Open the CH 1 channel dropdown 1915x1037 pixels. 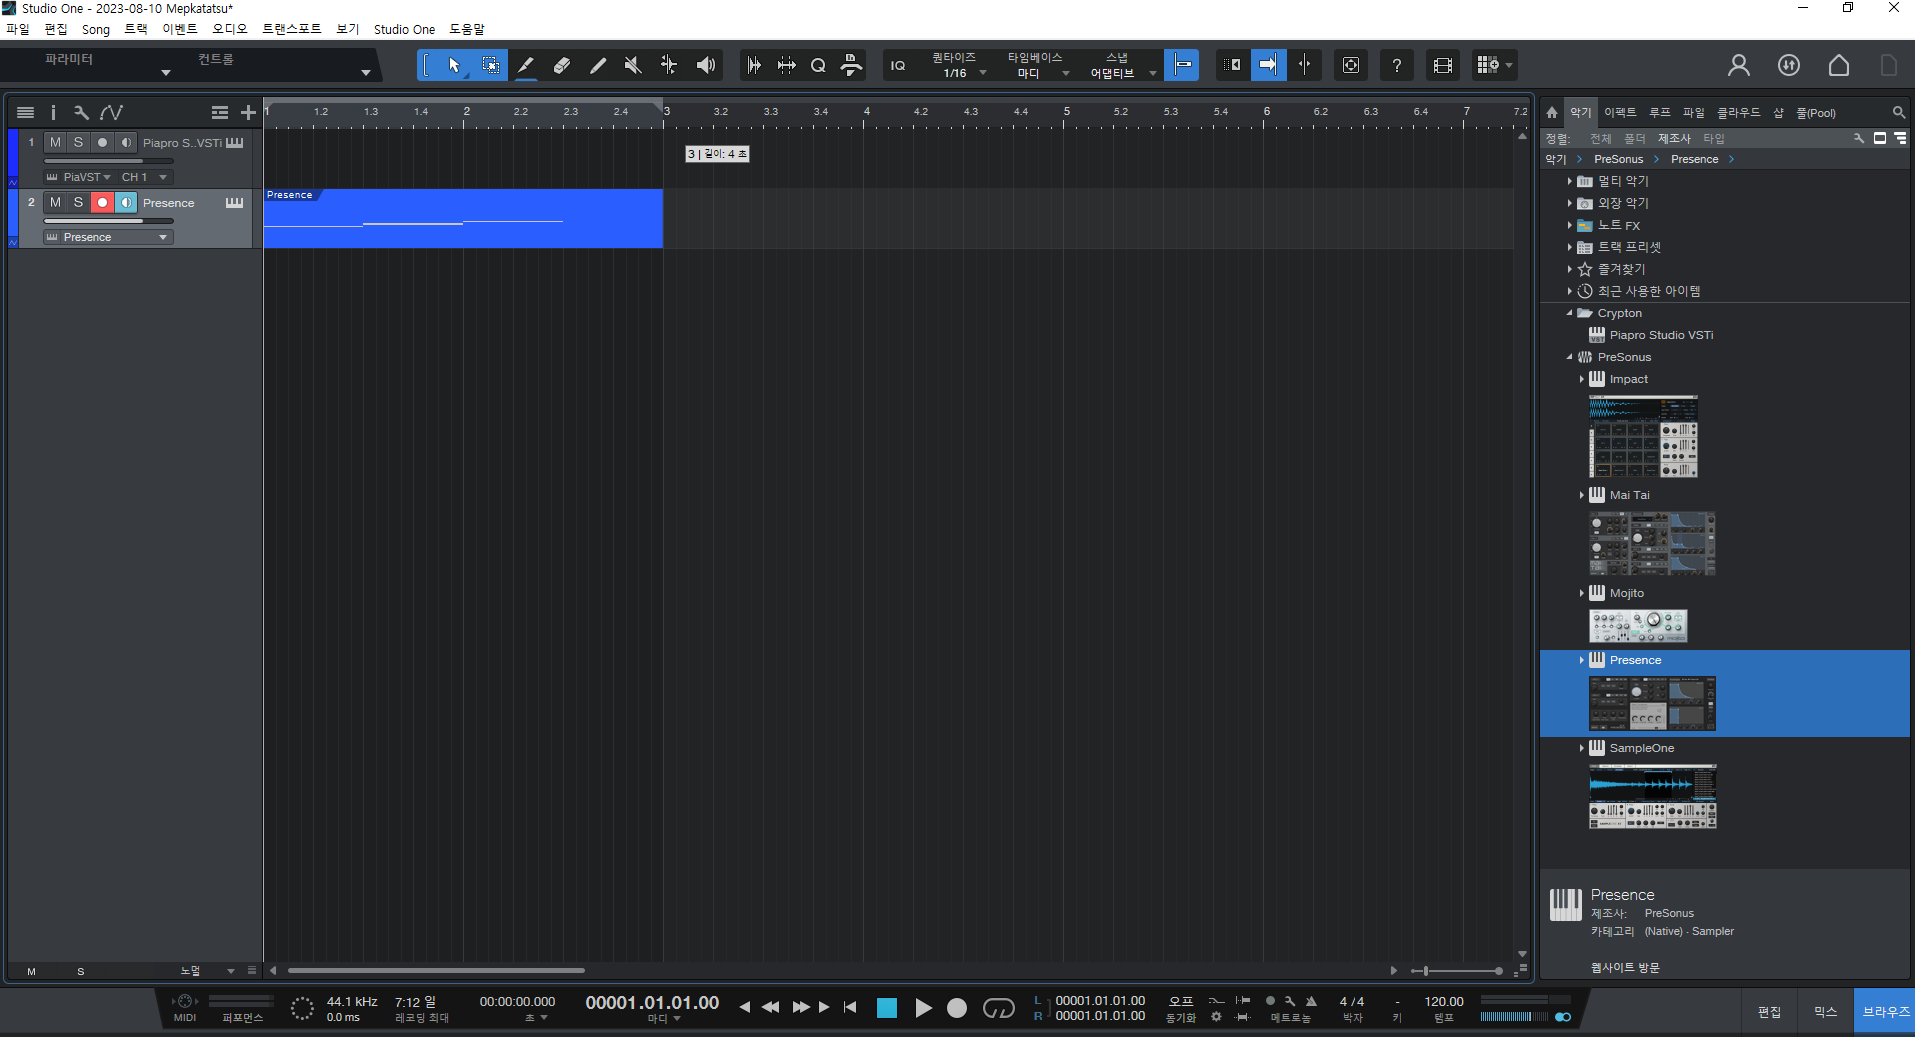144,177
